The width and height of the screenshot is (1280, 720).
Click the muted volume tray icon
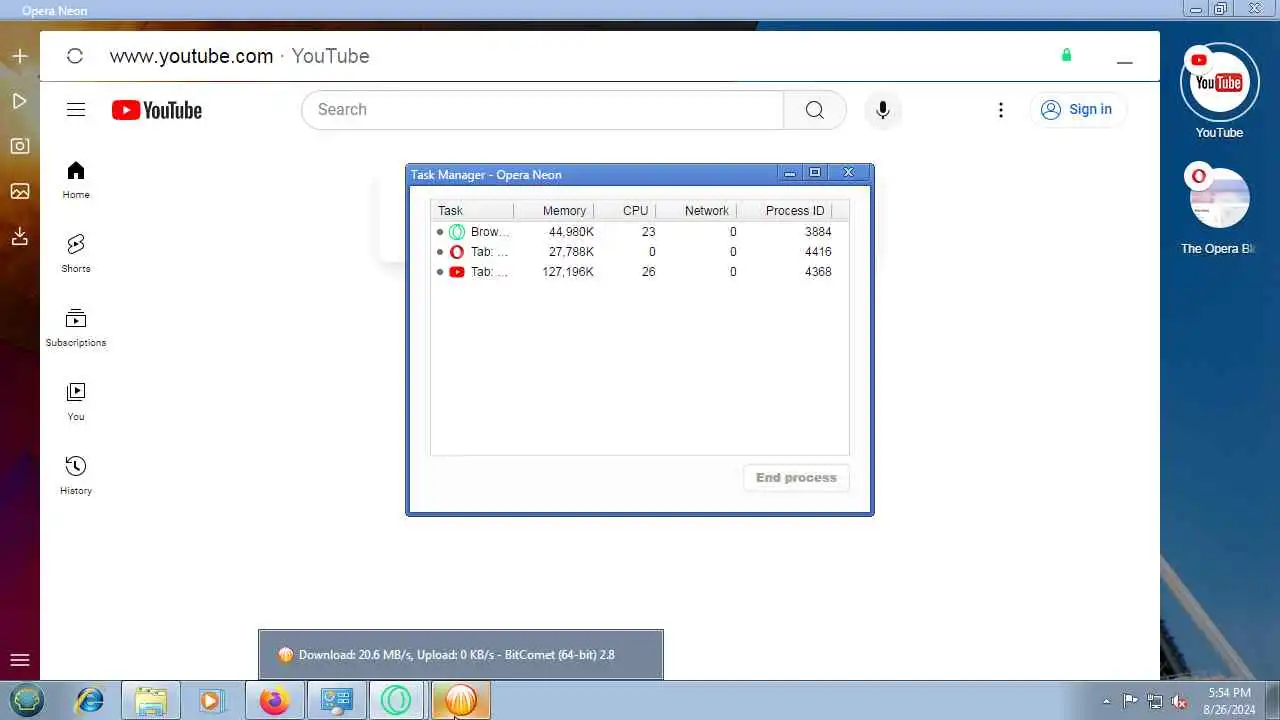click(x=1180, y=701)
